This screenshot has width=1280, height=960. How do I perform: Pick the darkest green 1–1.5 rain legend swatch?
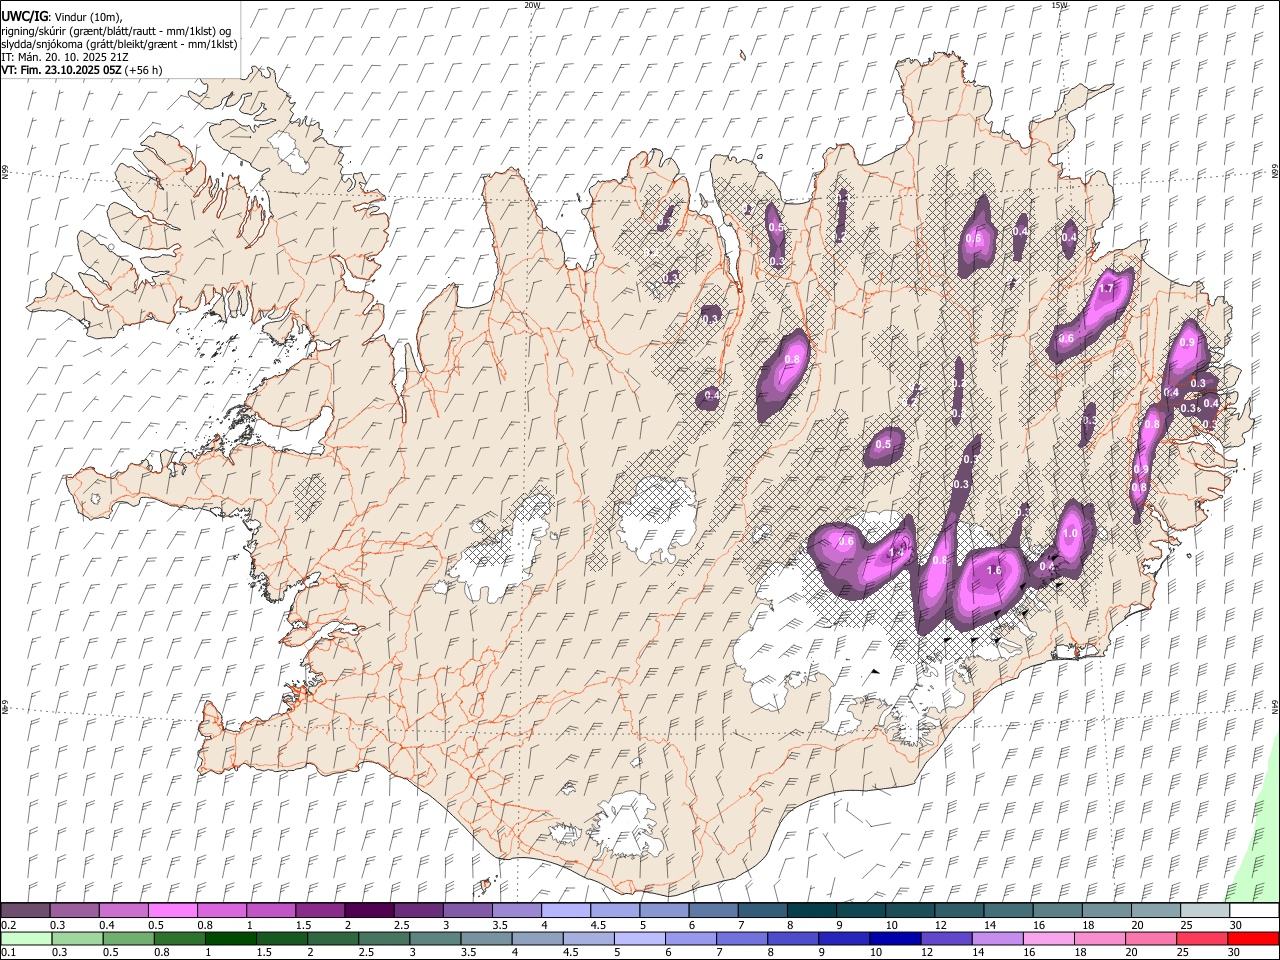click(231, 939)
